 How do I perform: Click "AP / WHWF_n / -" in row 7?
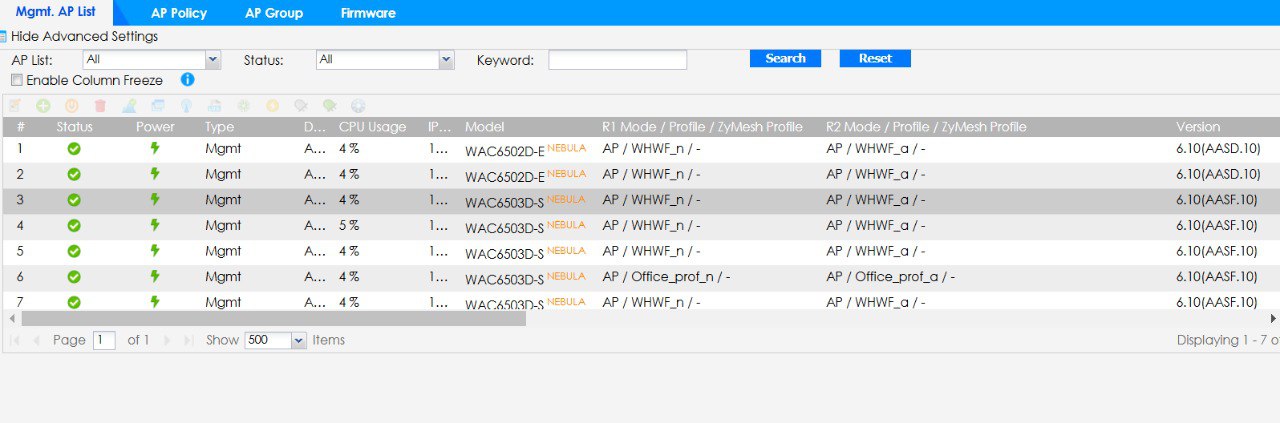(x=651, y=302)
